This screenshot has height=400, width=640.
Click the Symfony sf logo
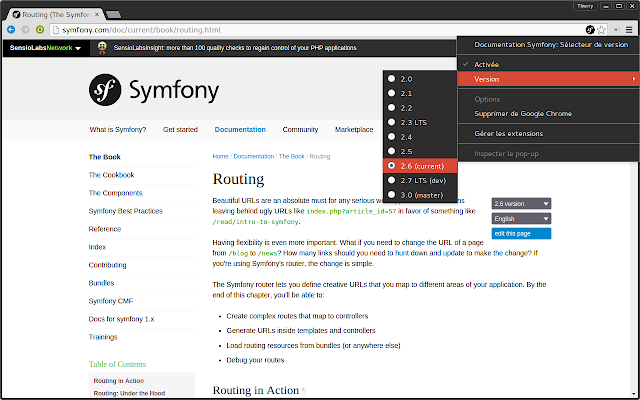tap(105, 90)
